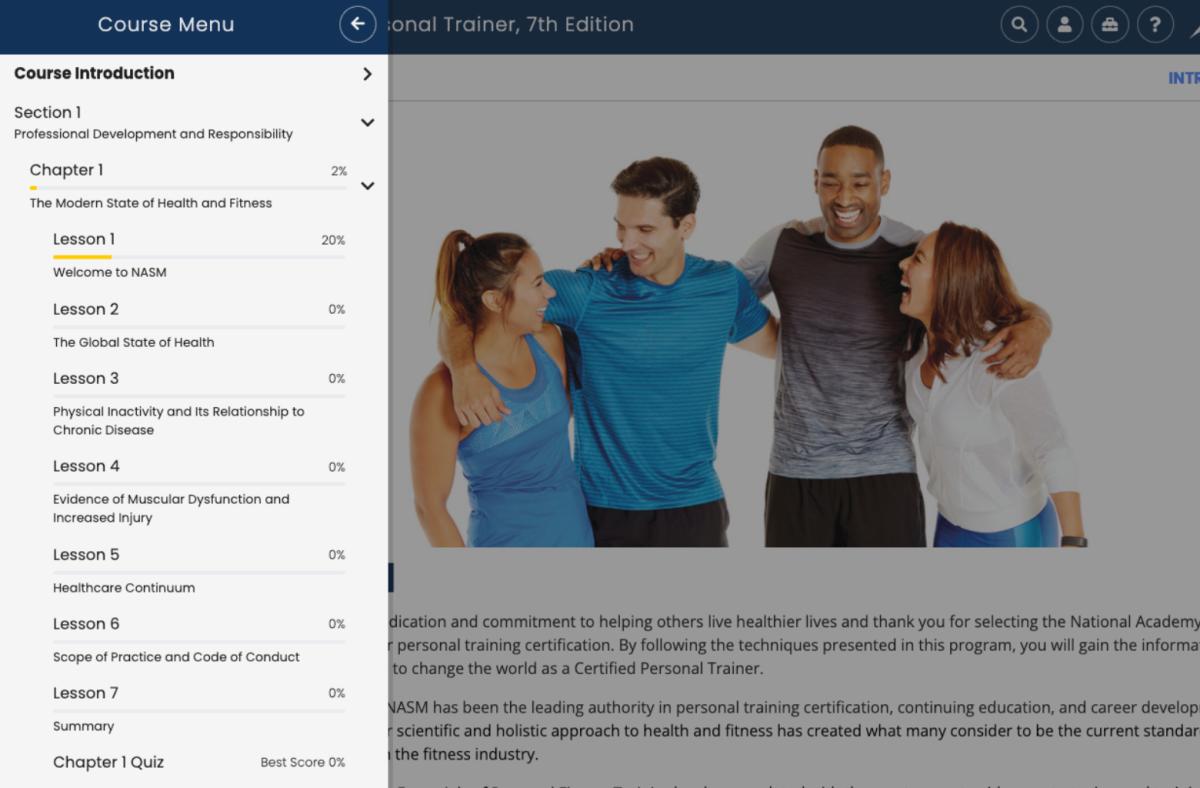The height and width of the screenshot is (788, 1200).
Task: Click the Course Menu header title
Action: pos(166,25)
